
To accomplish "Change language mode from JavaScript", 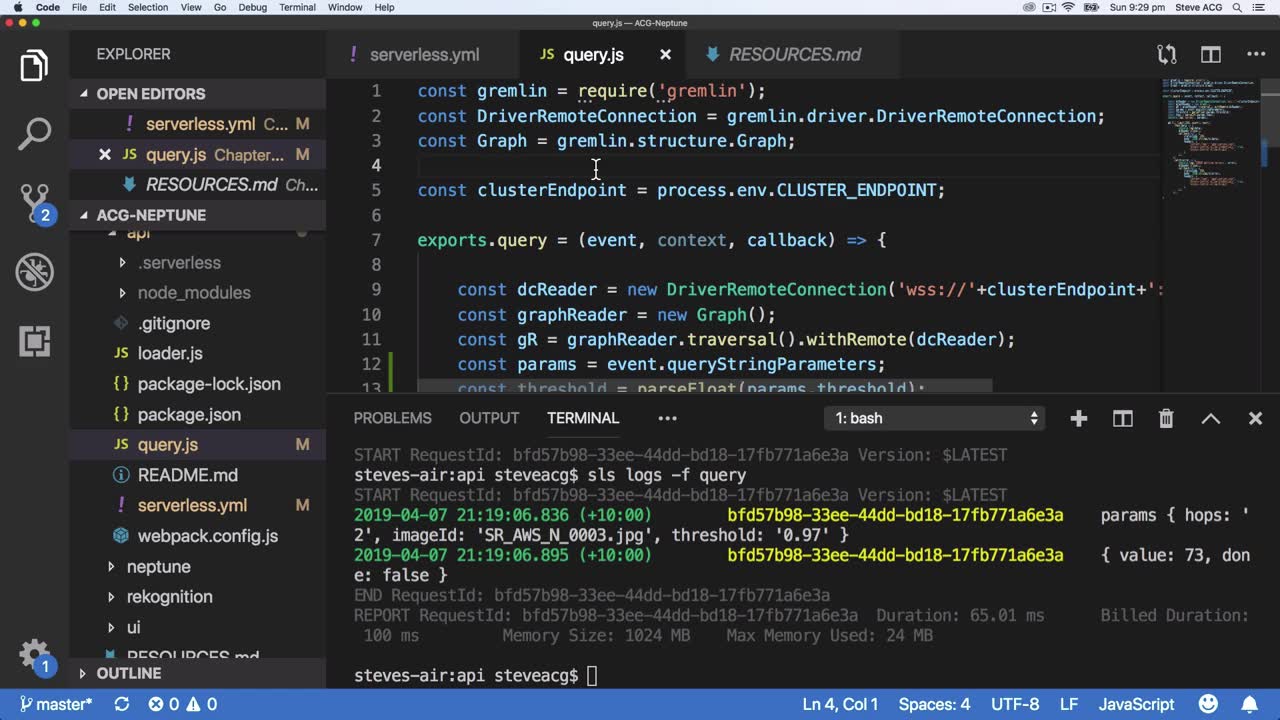I will (x=1136, y=705).
